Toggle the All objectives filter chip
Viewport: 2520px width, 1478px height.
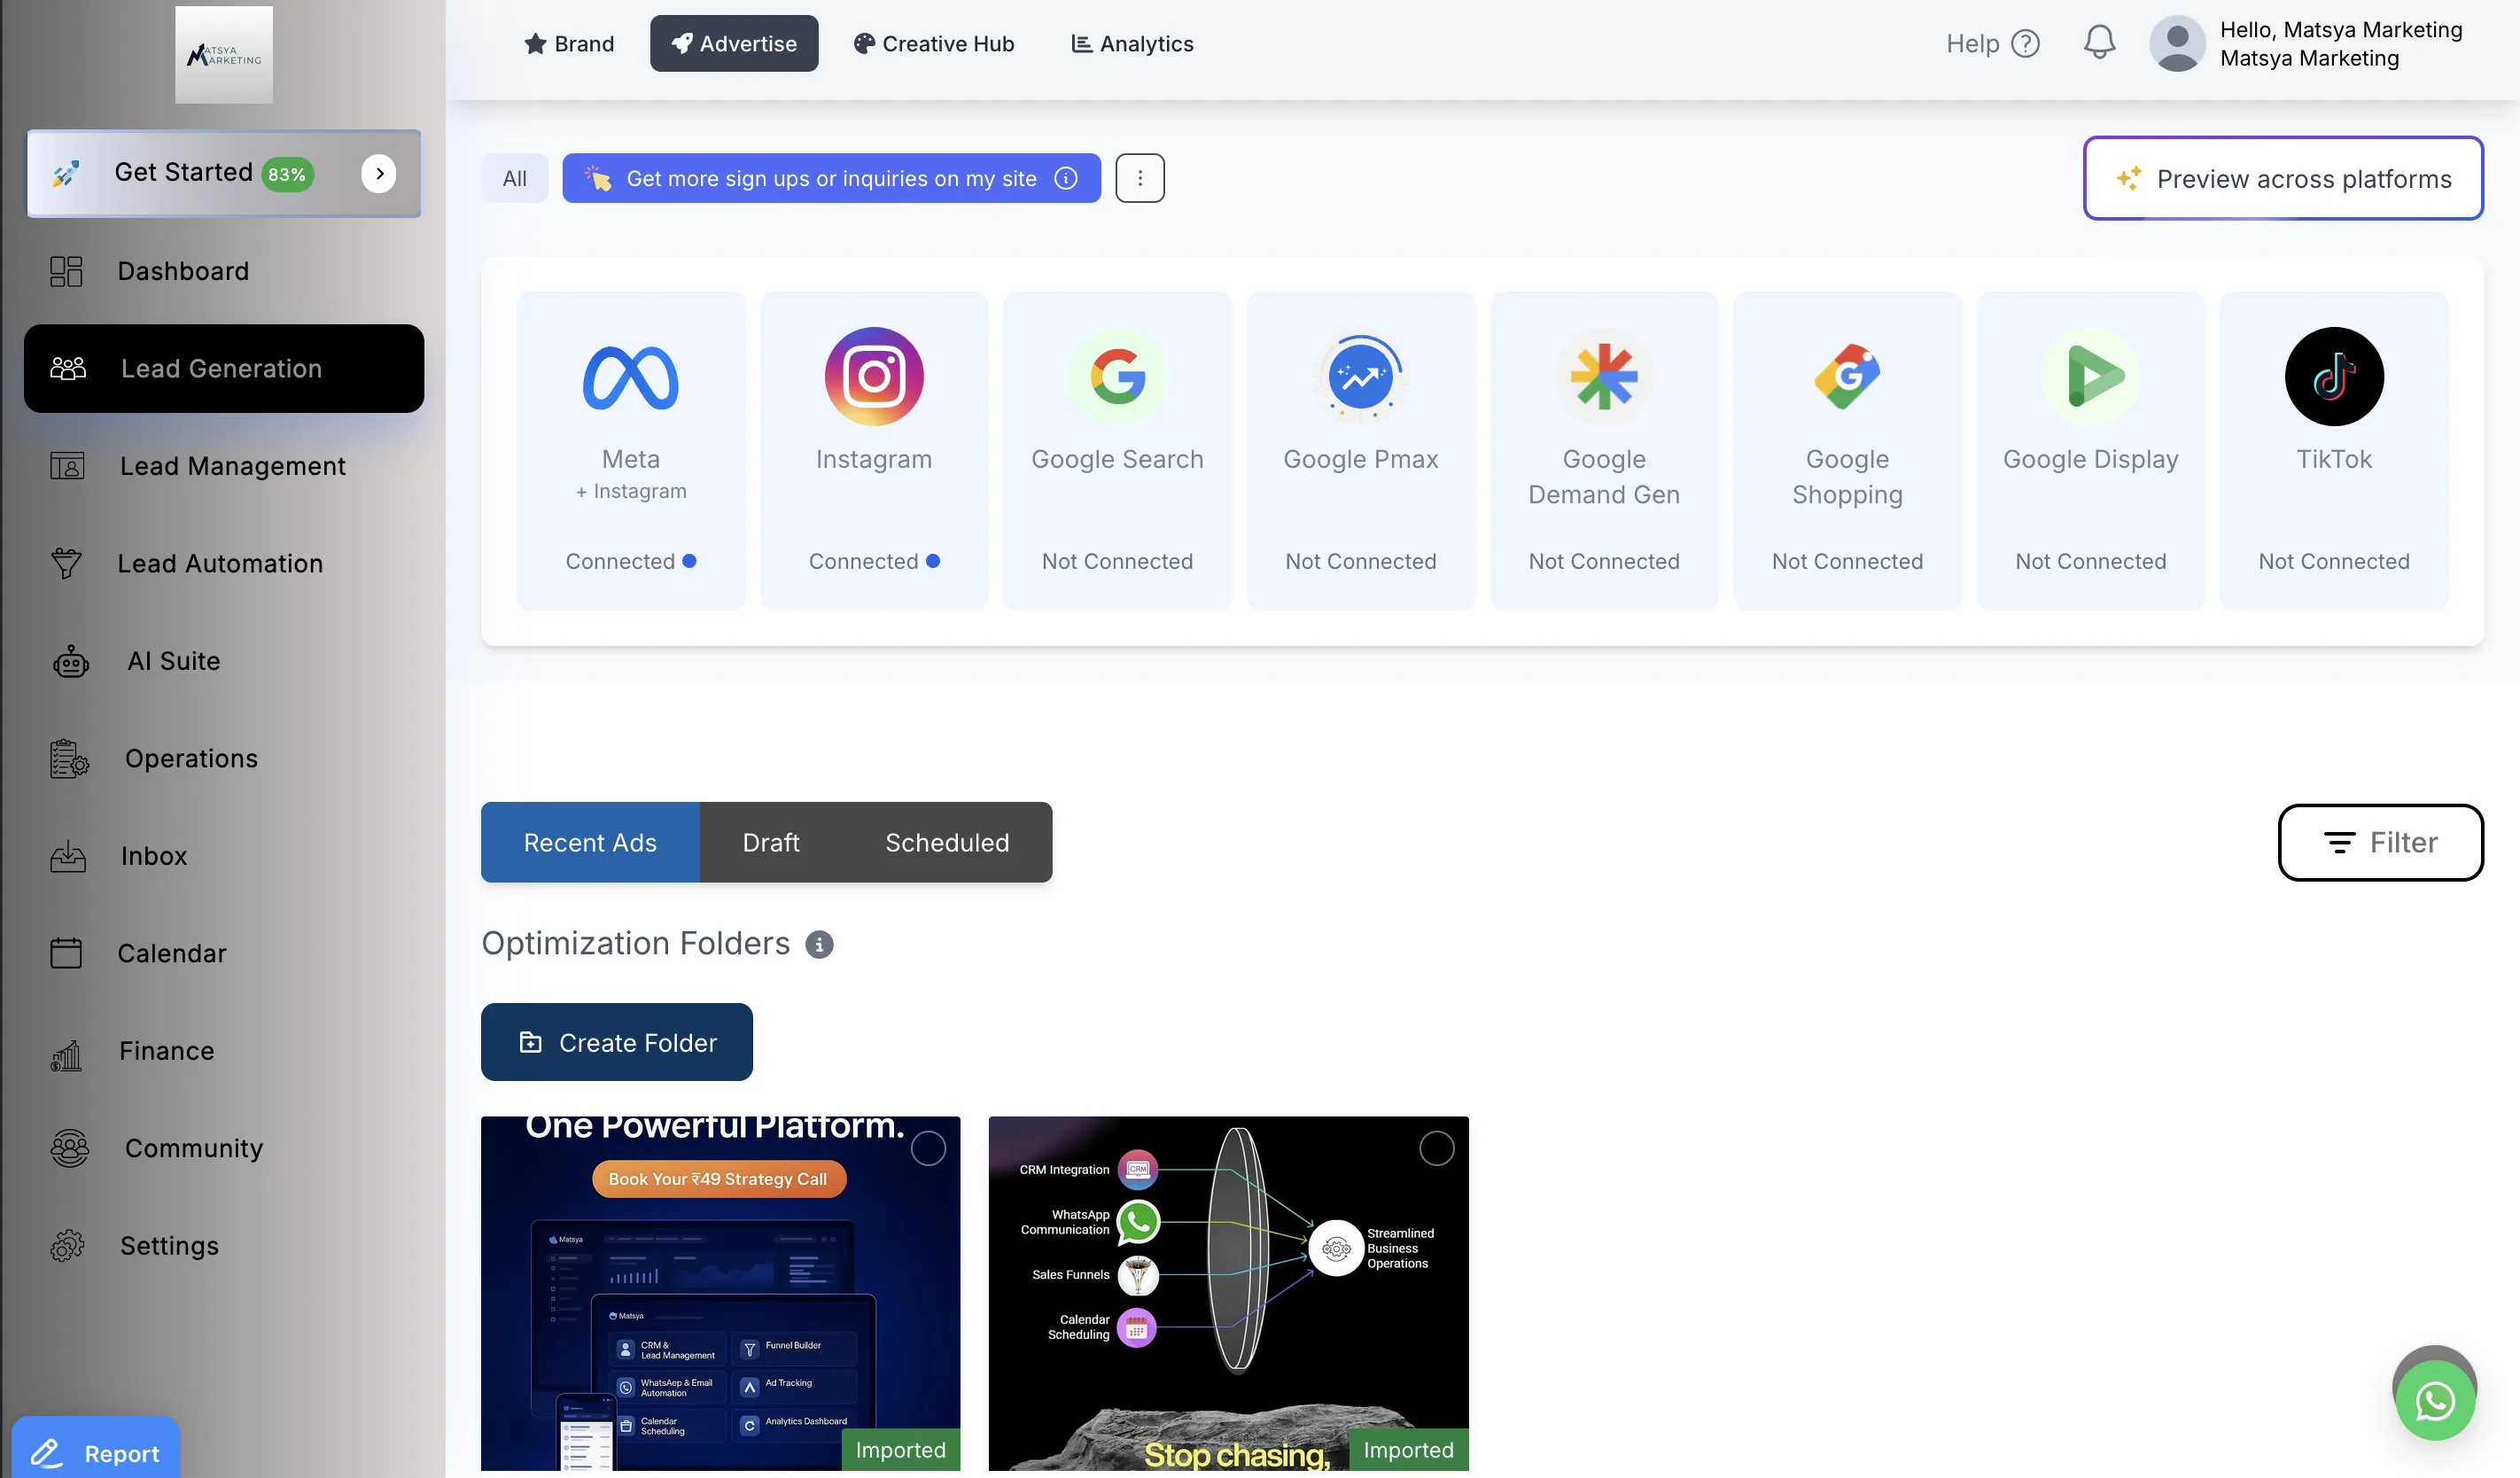tap(514, 178)
